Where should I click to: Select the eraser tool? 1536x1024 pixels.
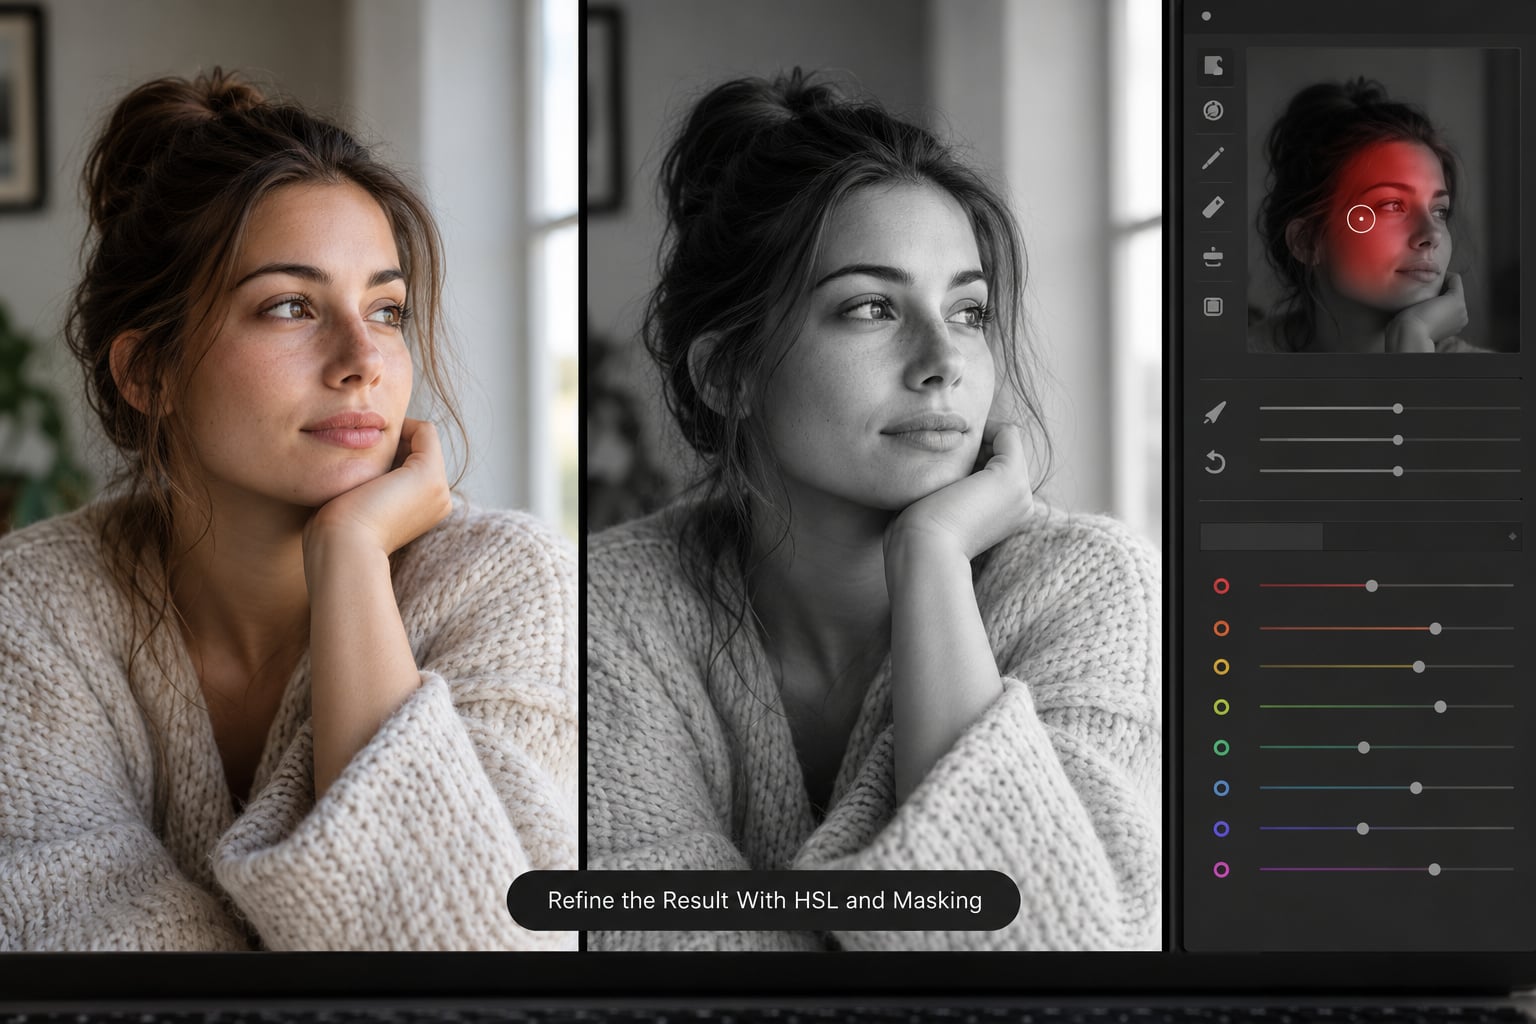point(1213,207)
